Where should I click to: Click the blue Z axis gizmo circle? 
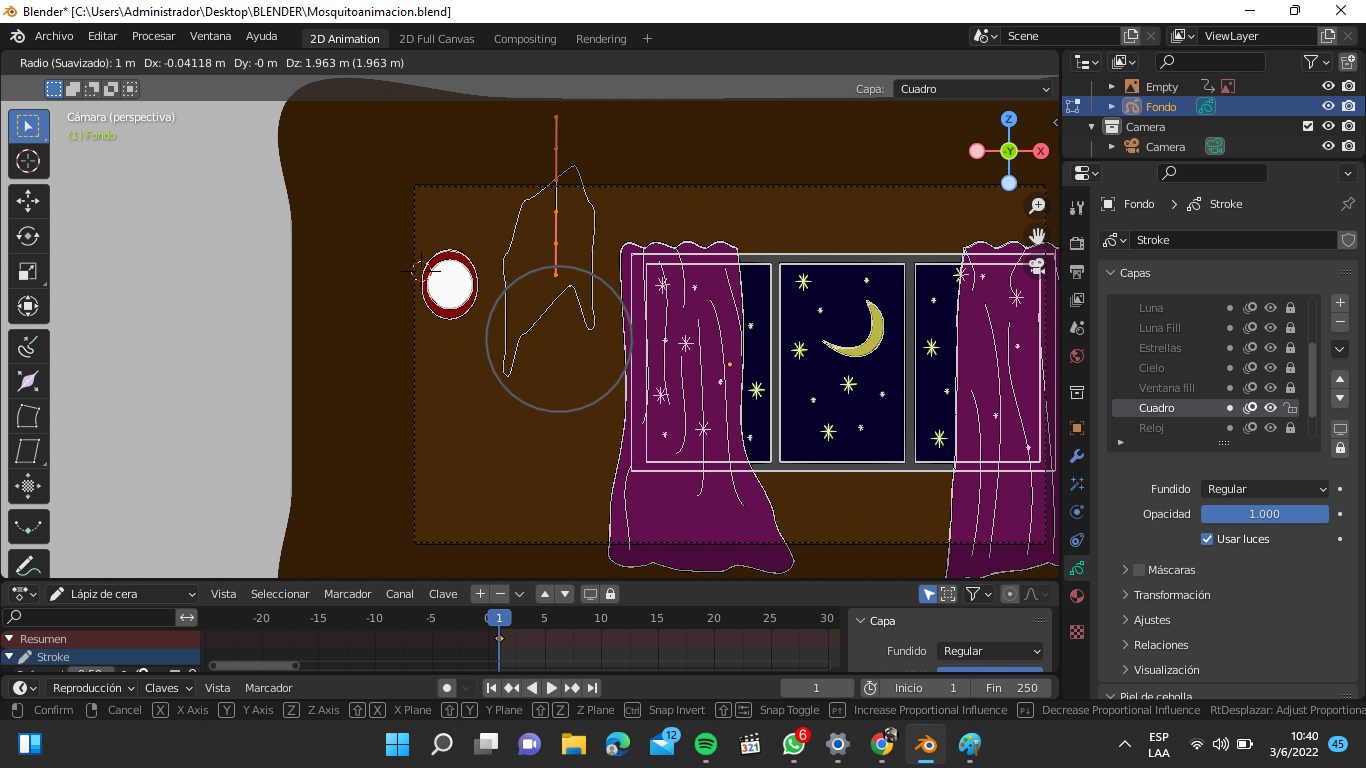(1009, 119)
